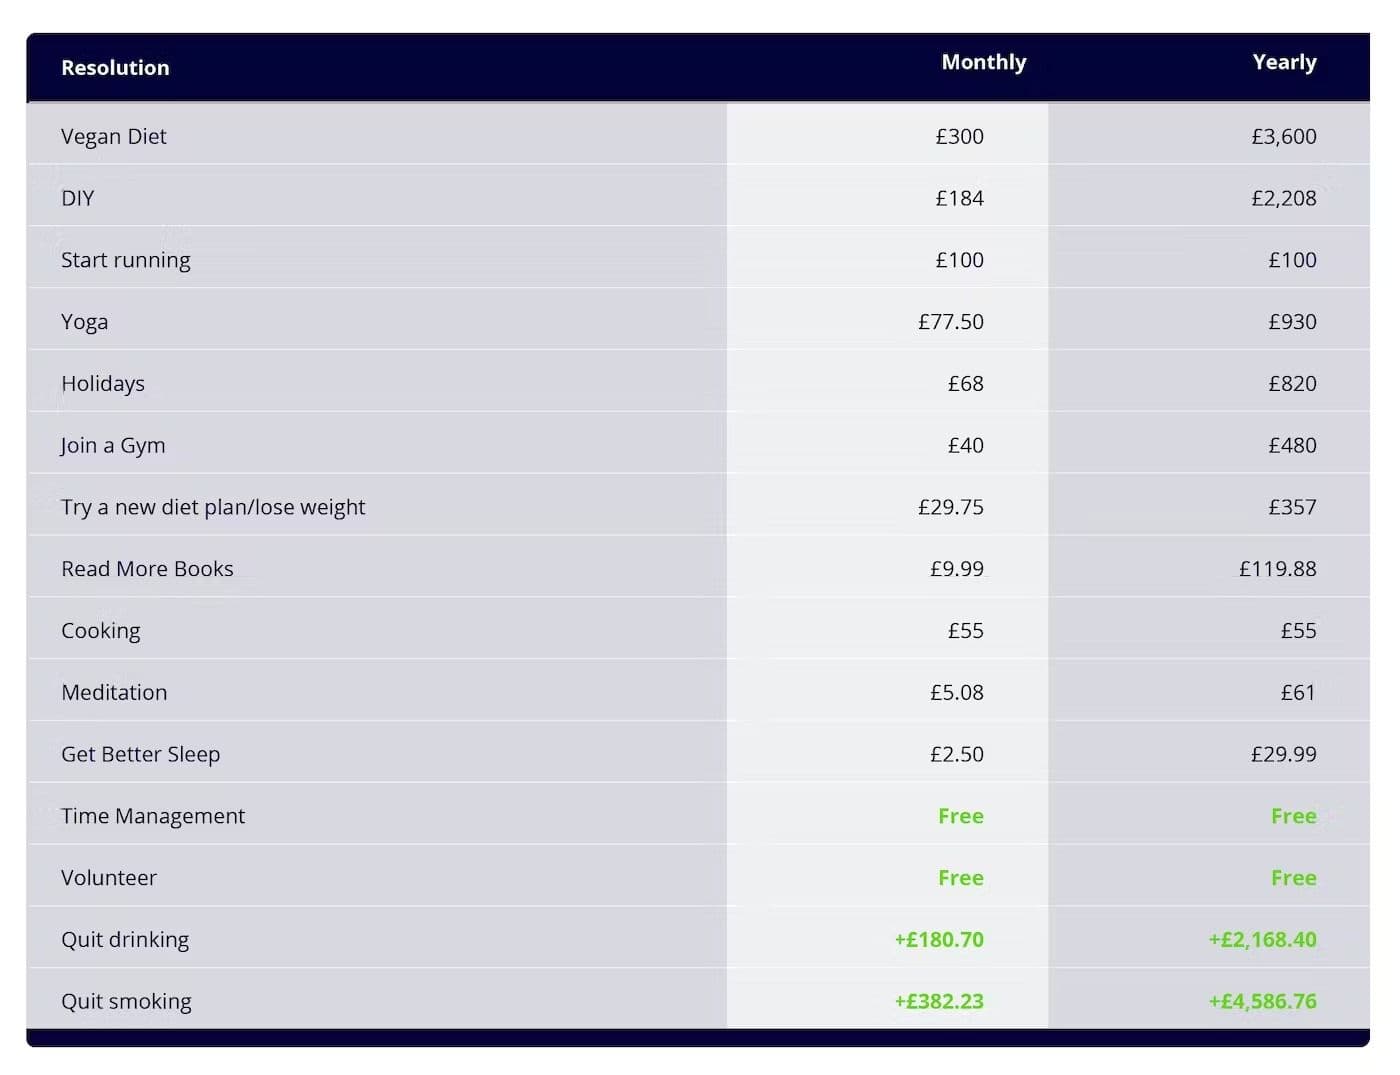Select Vegan Diet yearly cost £3,600
The image size is (1400, 1075).
coord(1283,136)
